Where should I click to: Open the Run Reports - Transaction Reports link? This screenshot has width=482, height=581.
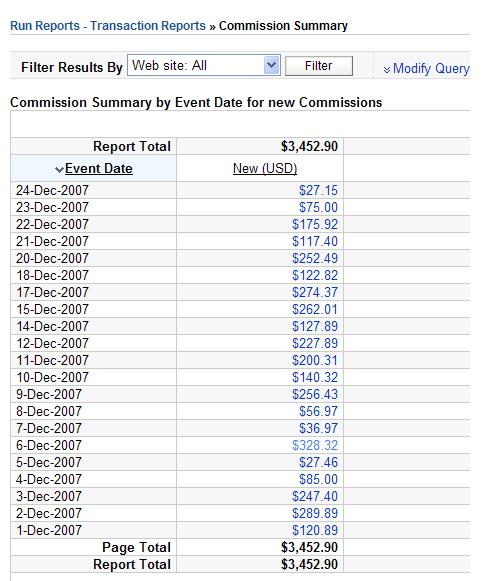click(108, 26)
